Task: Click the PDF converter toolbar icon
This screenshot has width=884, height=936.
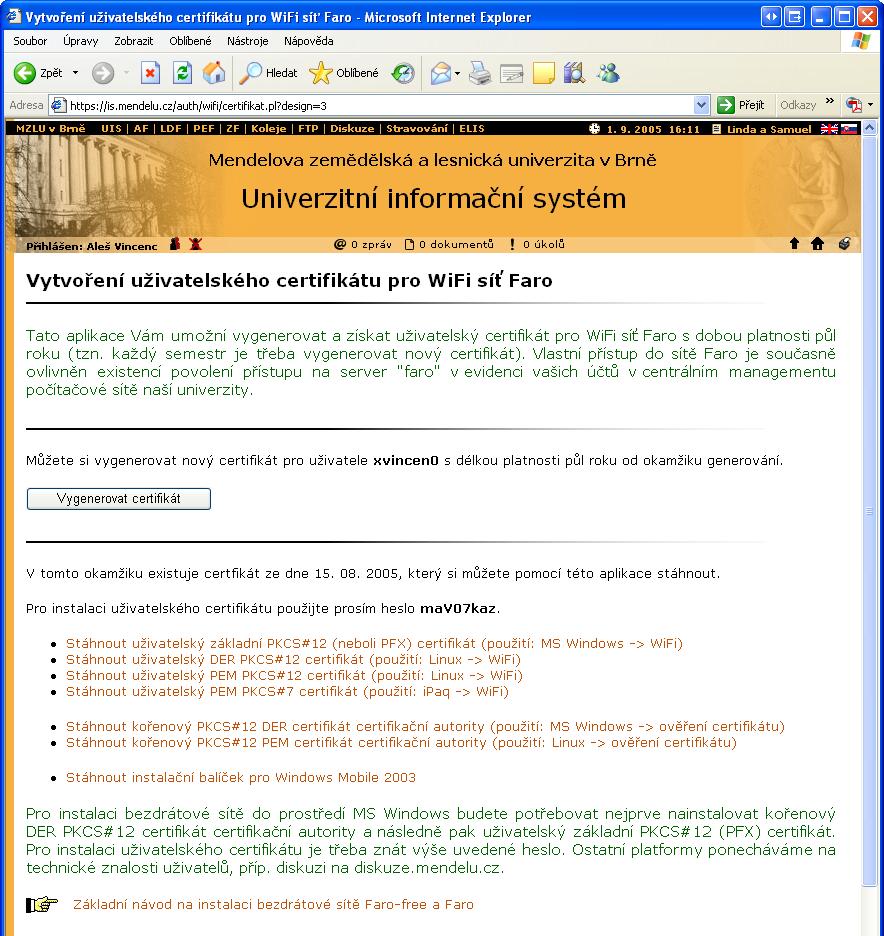Action: click(x=854, y=105)
